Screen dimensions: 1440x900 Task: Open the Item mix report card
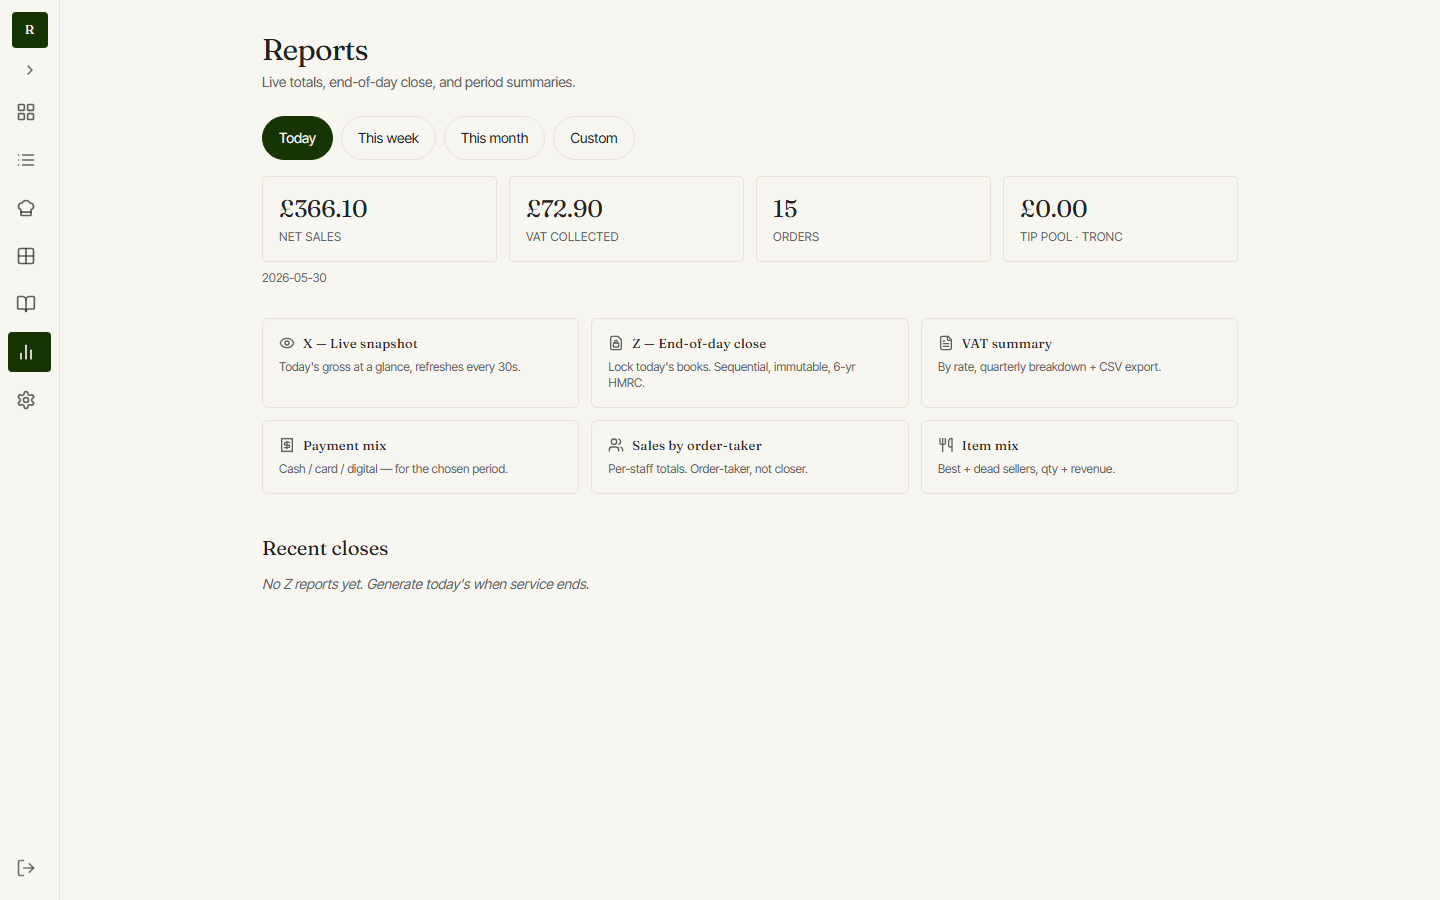pyautogui.click(x=1079, y=457)
